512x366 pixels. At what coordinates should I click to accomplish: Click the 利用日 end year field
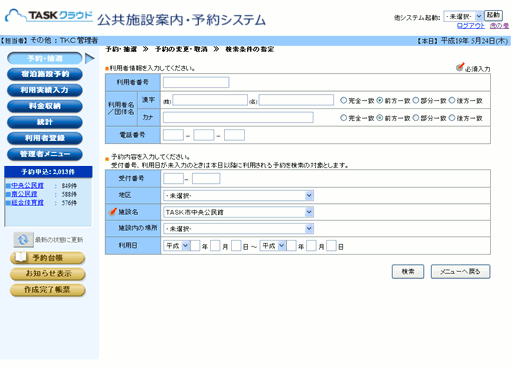click(x=291, y=246)
